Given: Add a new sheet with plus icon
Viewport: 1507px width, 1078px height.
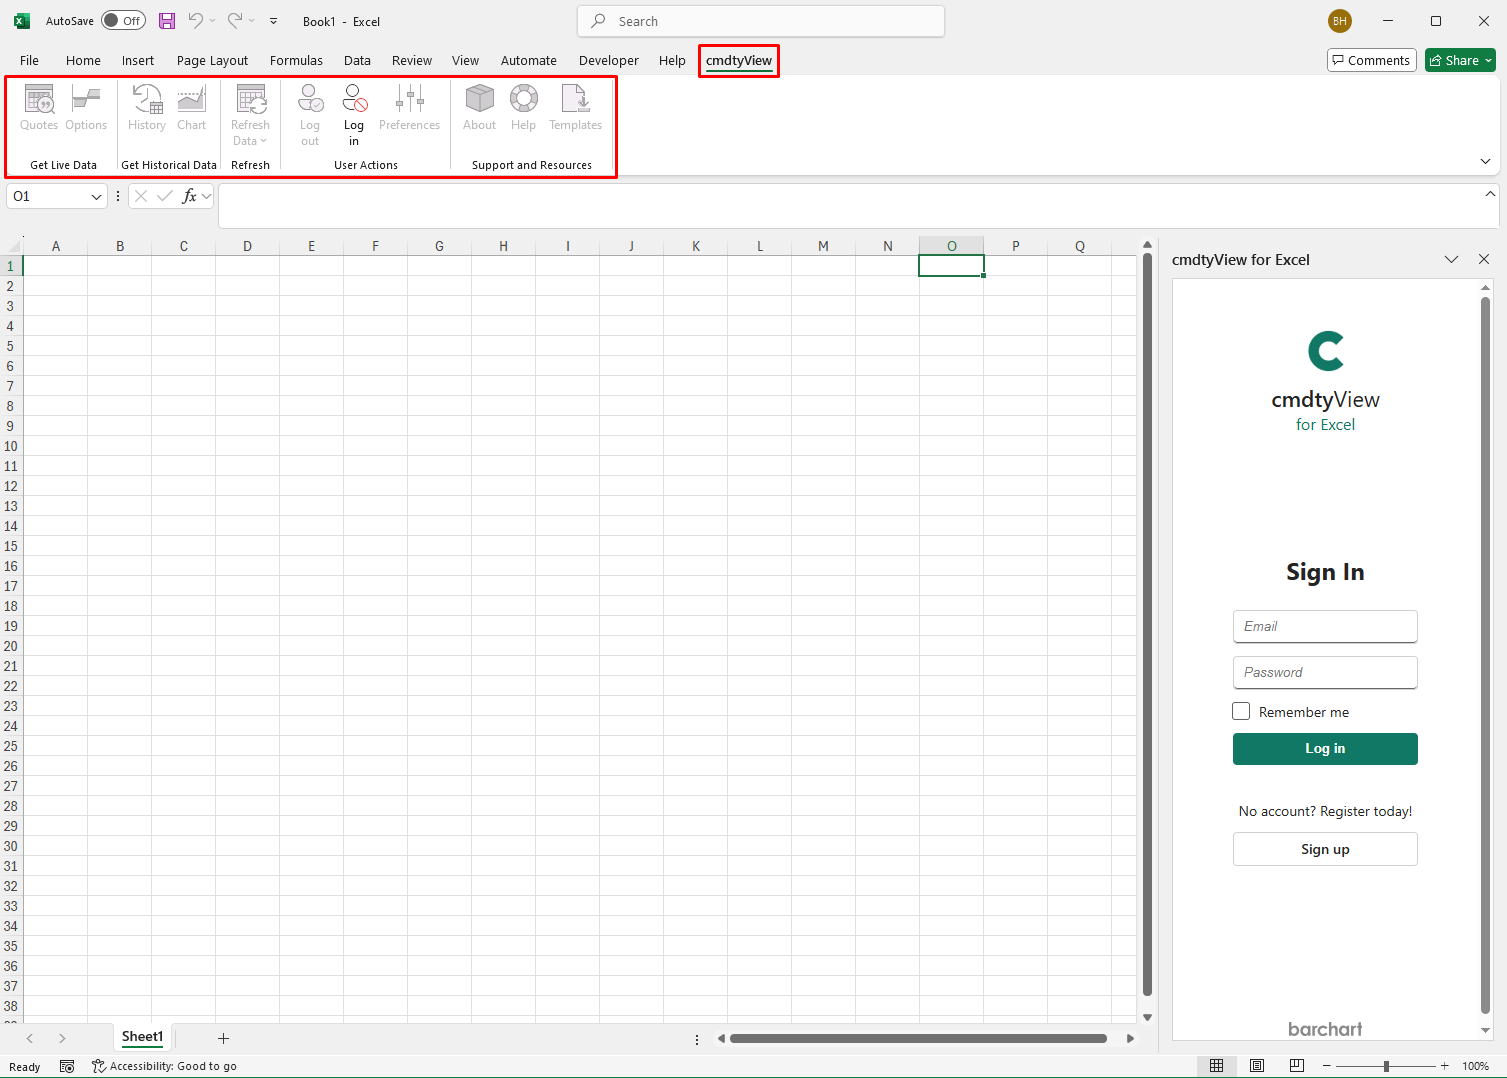Looking at the screenshot, I should (223, 1038).
